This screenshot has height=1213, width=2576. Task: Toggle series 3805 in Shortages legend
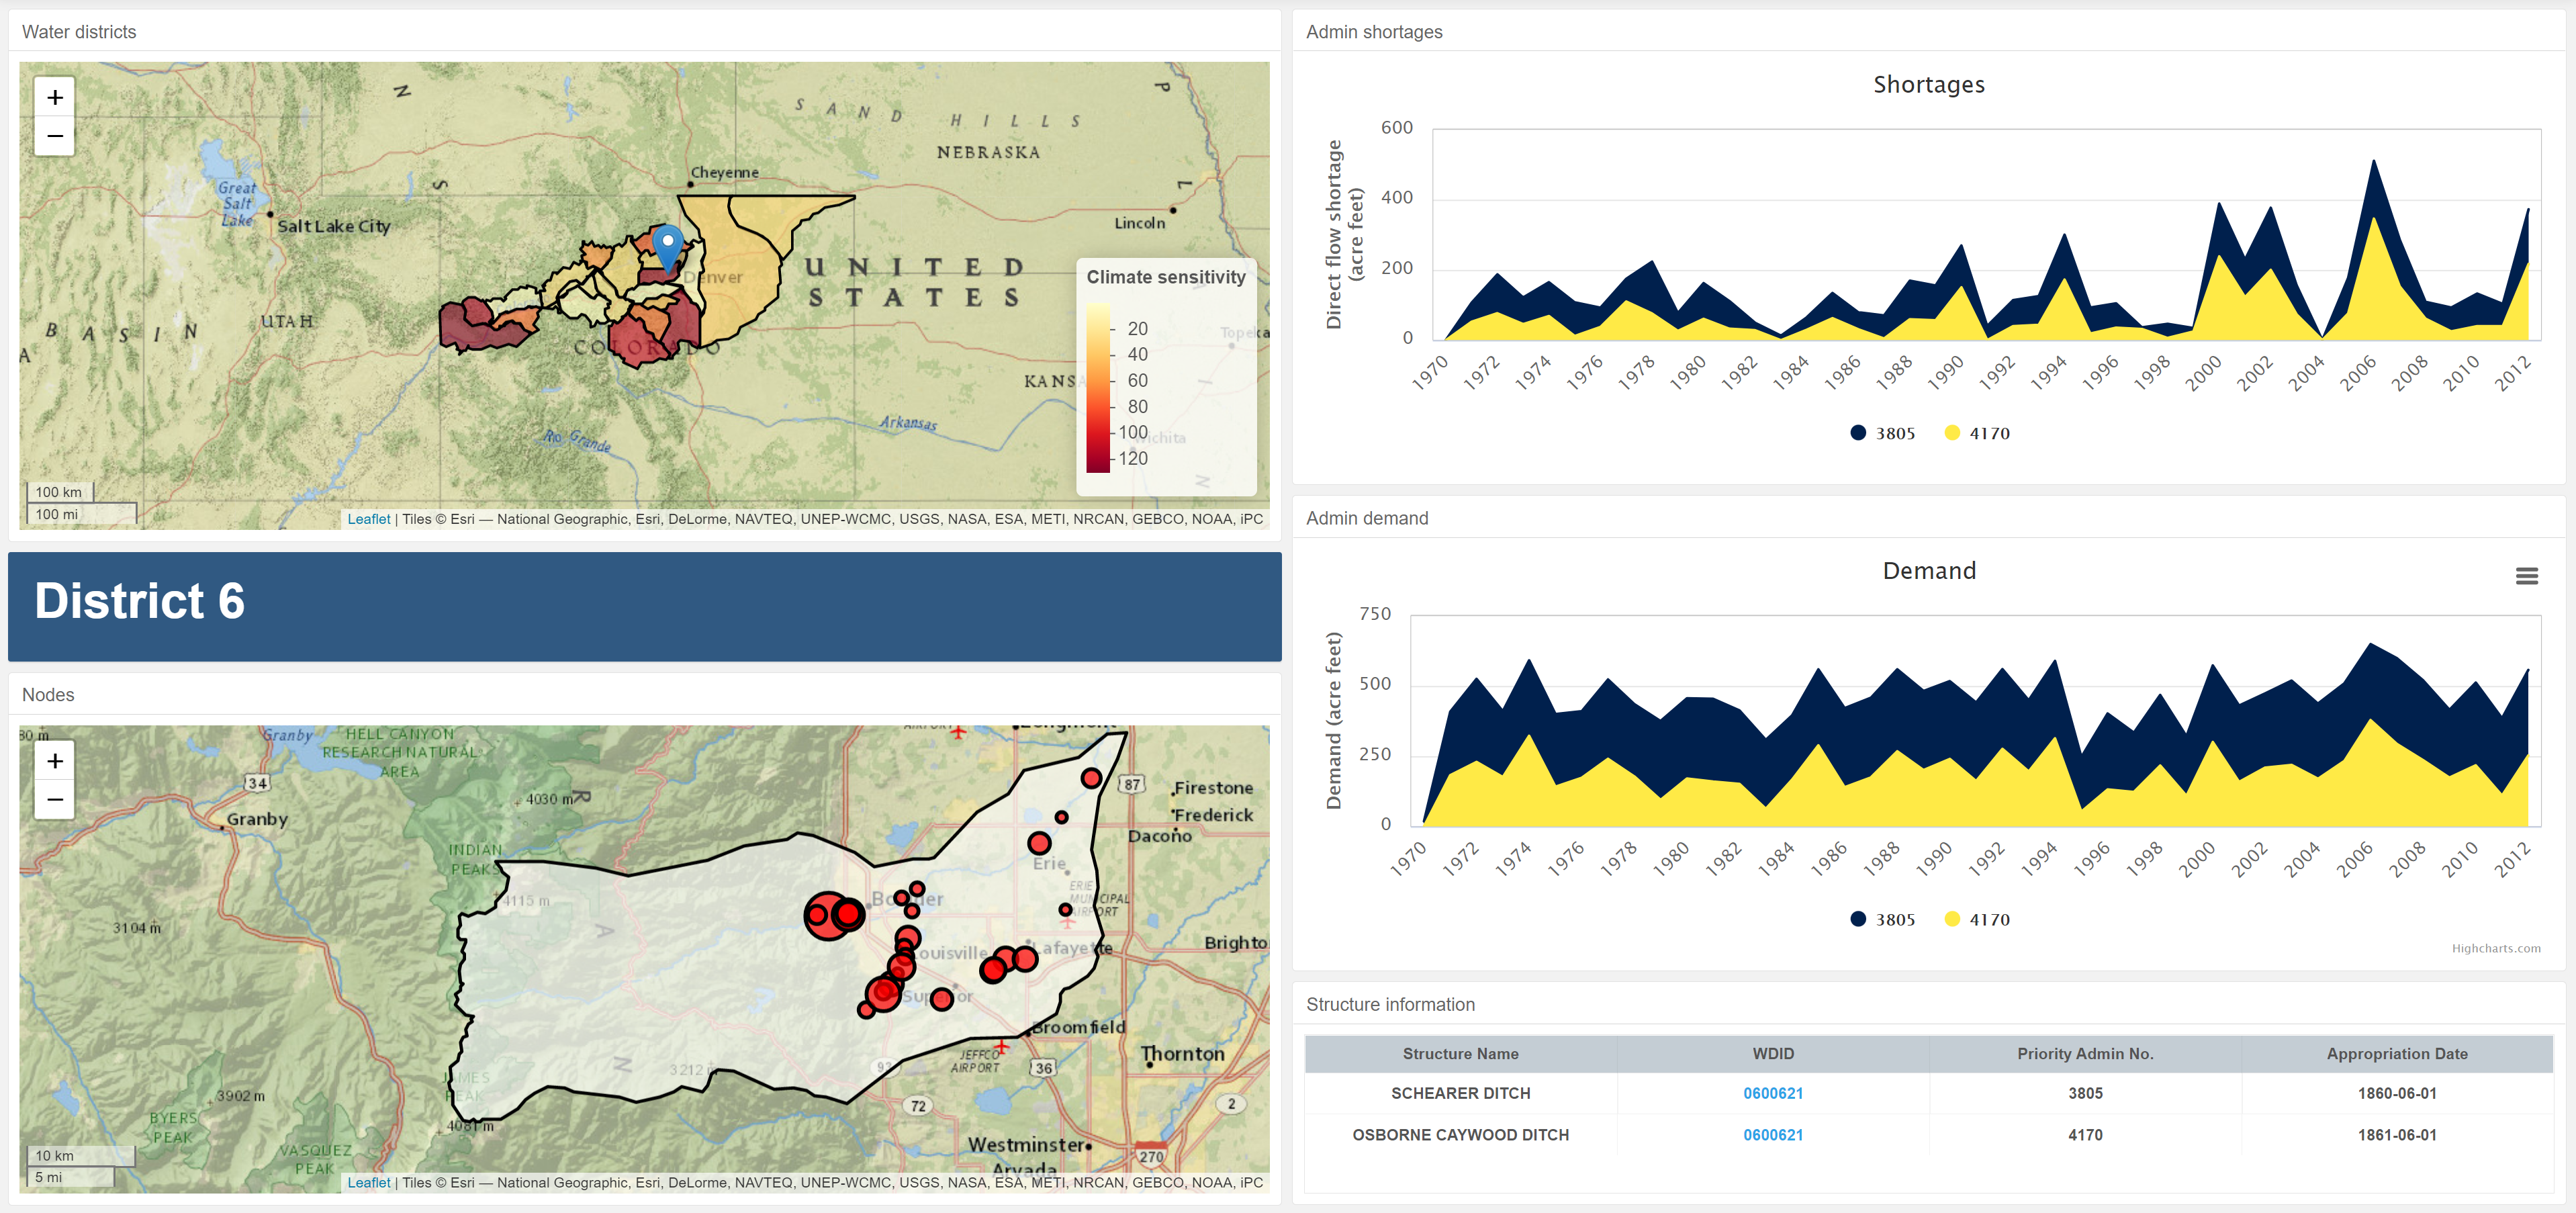pyautogui.click(x=1882, y=433)
